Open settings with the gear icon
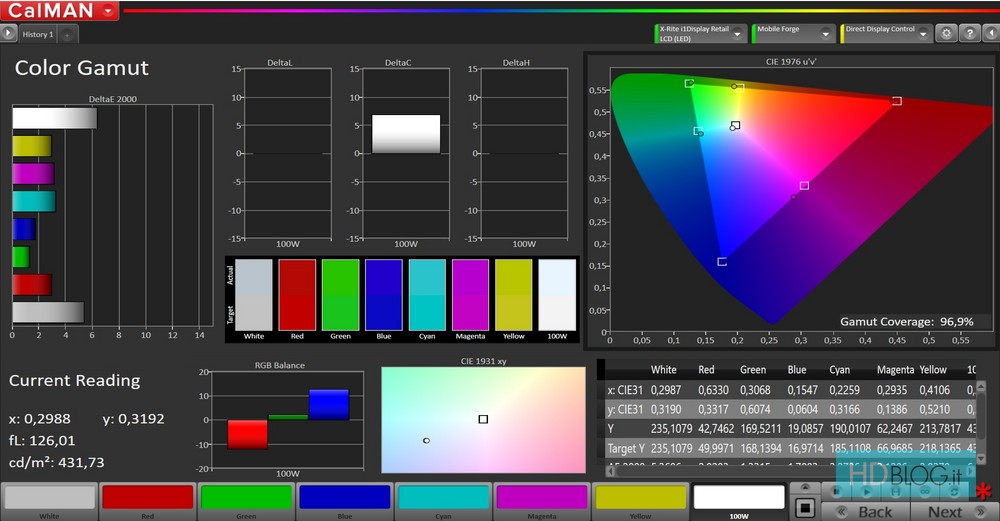The height and width of the screenshot is (521, 1000). (x=946, y=34)
